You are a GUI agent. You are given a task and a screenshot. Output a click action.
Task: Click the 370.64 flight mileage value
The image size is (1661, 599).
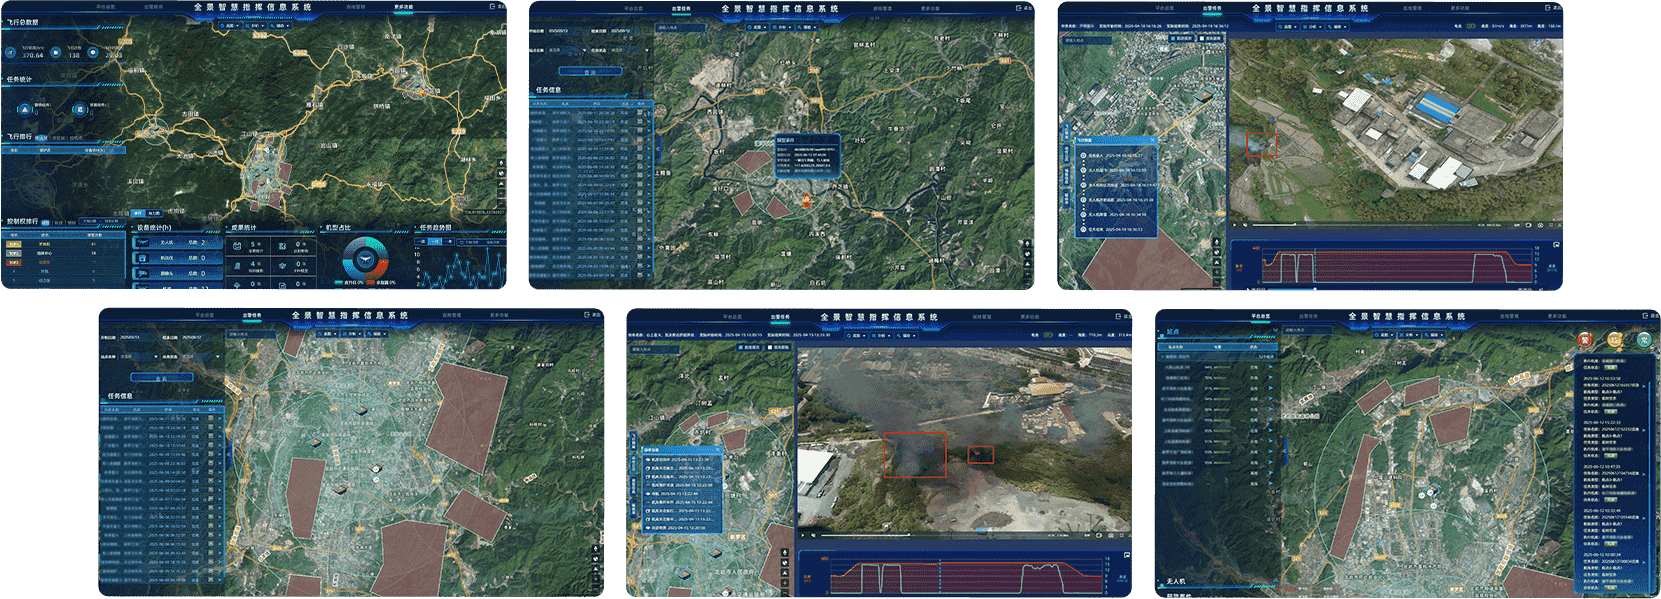click(x=33, y=56)
